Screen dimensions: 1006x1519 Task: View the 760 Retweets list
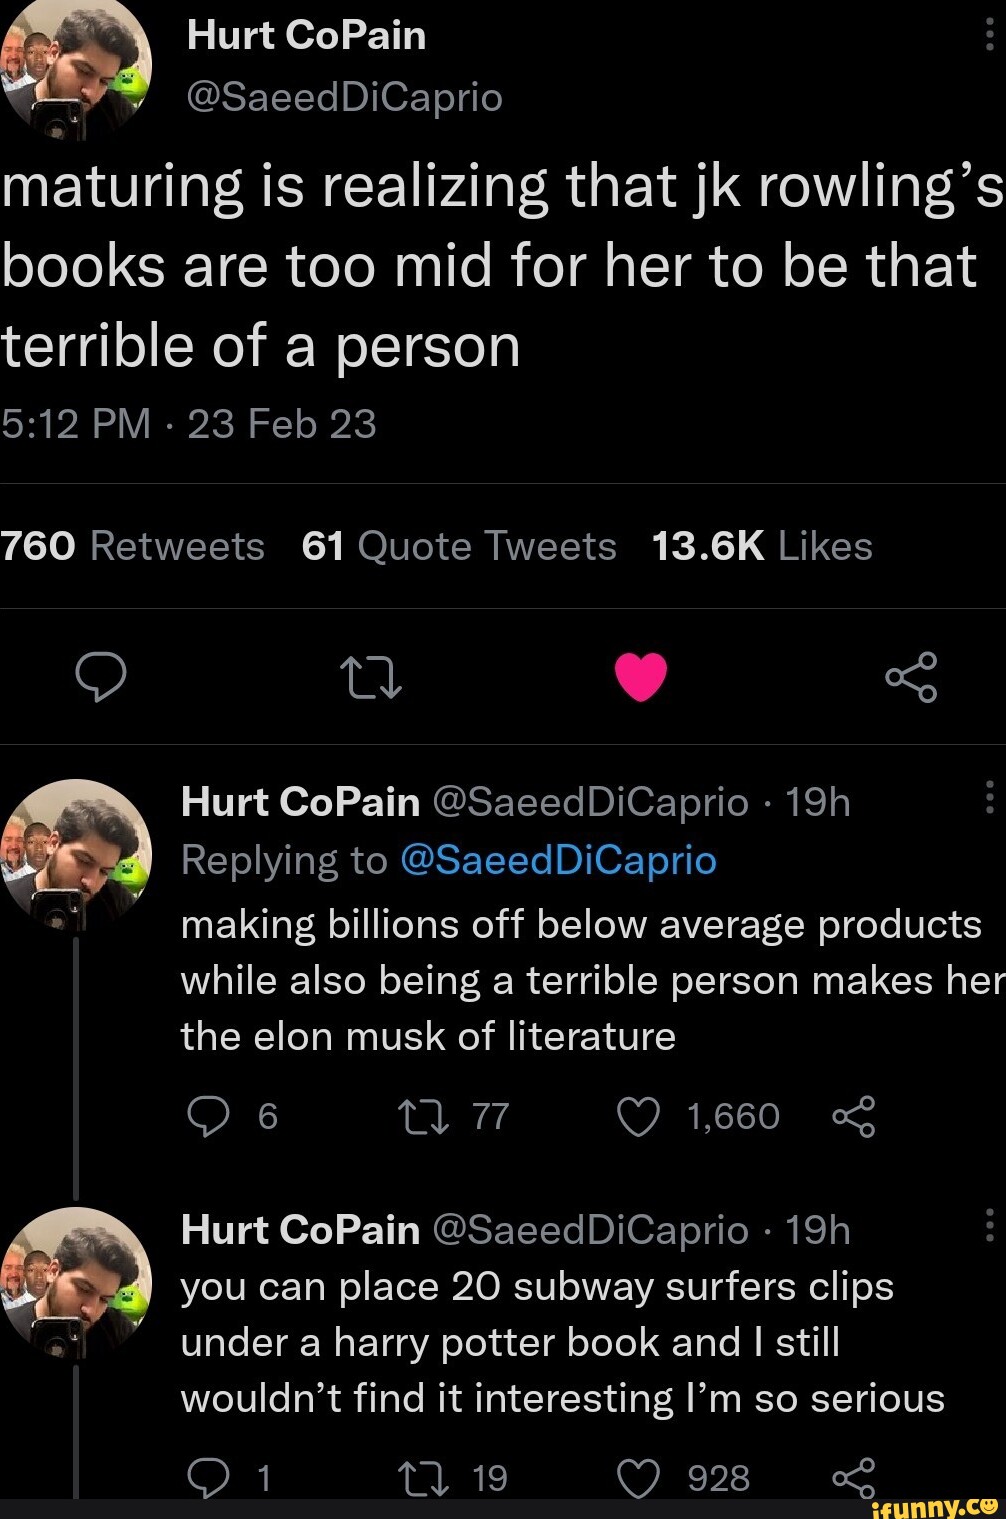[133, 547]
